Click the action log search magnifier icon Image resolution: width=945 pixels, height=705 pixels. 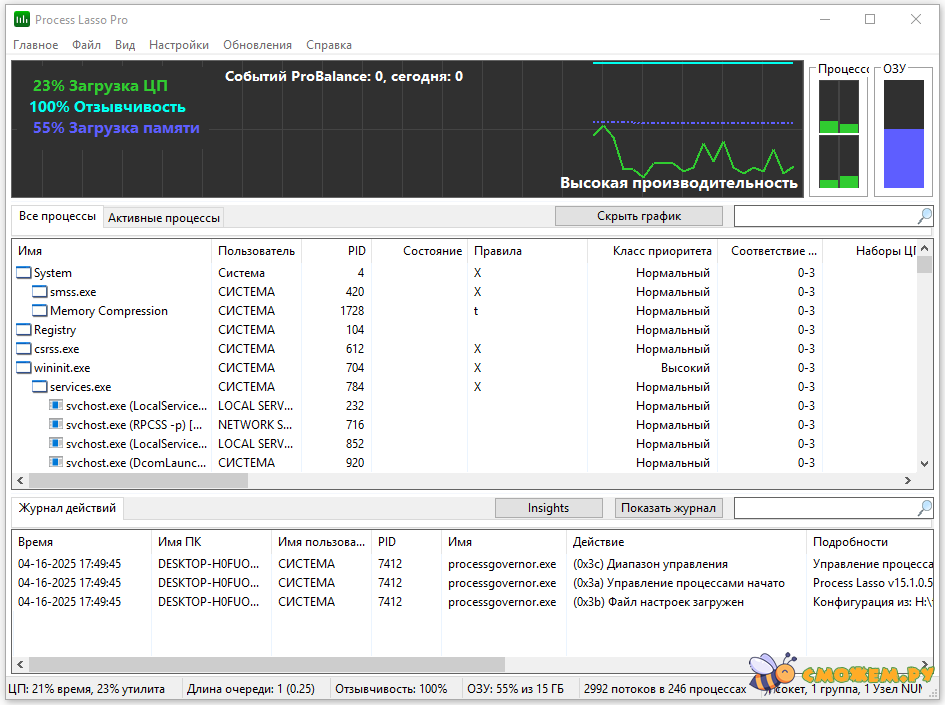tap(924, 509)
